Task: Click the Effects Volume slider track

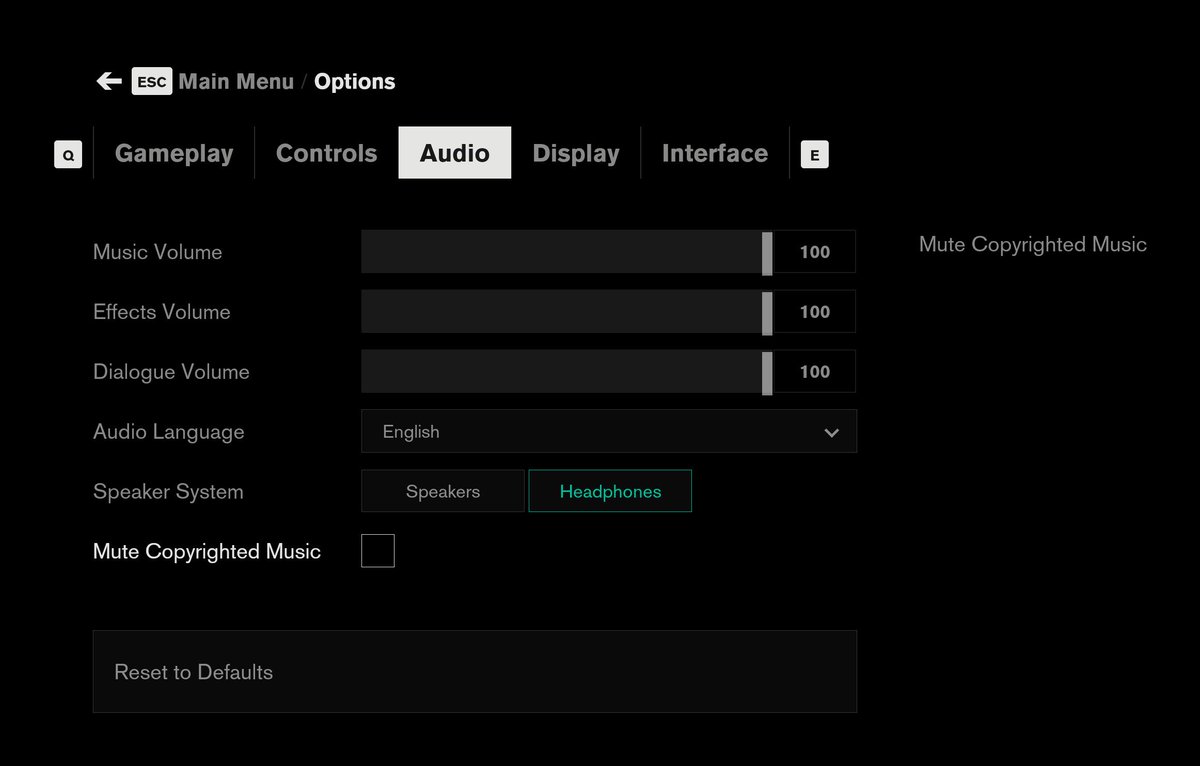Action: click(560, 312)
